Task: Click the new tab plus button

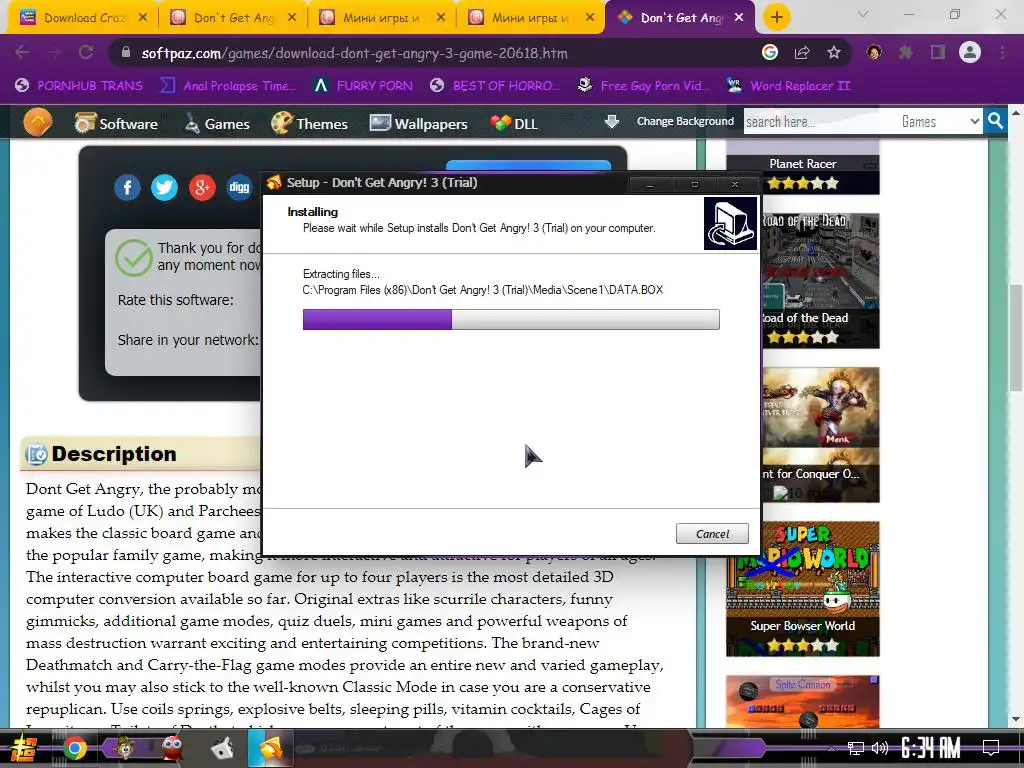Action: [776, 17]
